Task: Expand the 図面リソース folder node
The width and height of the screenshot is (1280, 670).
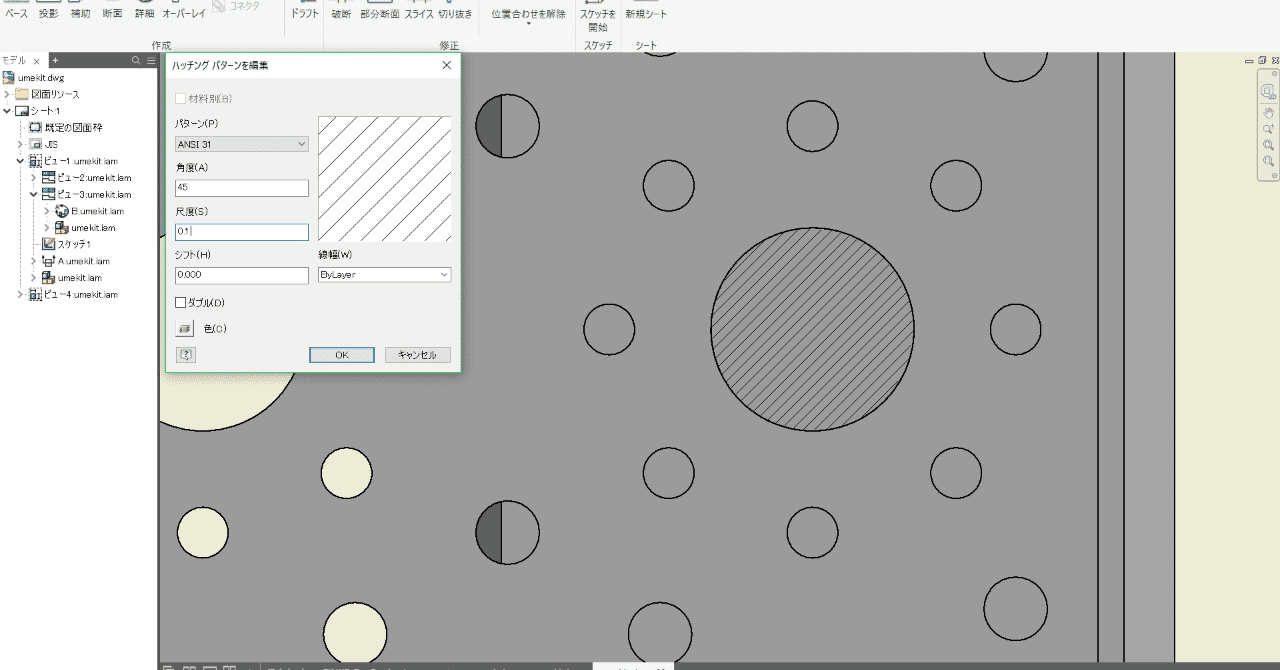Action: pyautogui.click(x=7, y=94)
